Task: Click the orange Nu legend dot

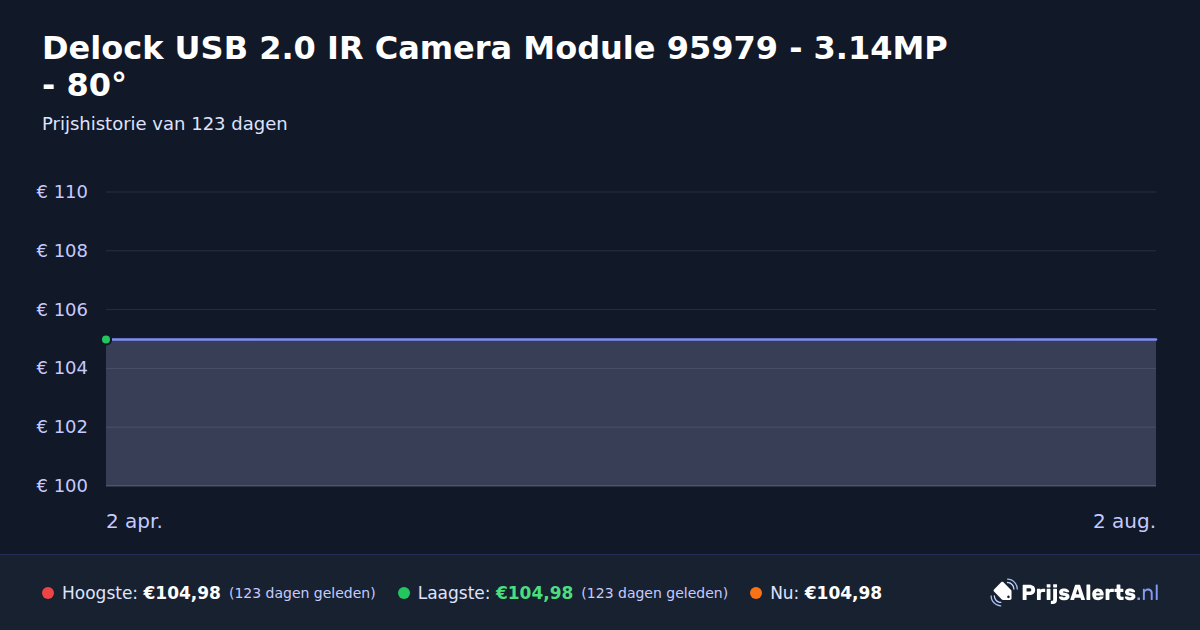Action: pyautogui.click(x=756, y=593)
